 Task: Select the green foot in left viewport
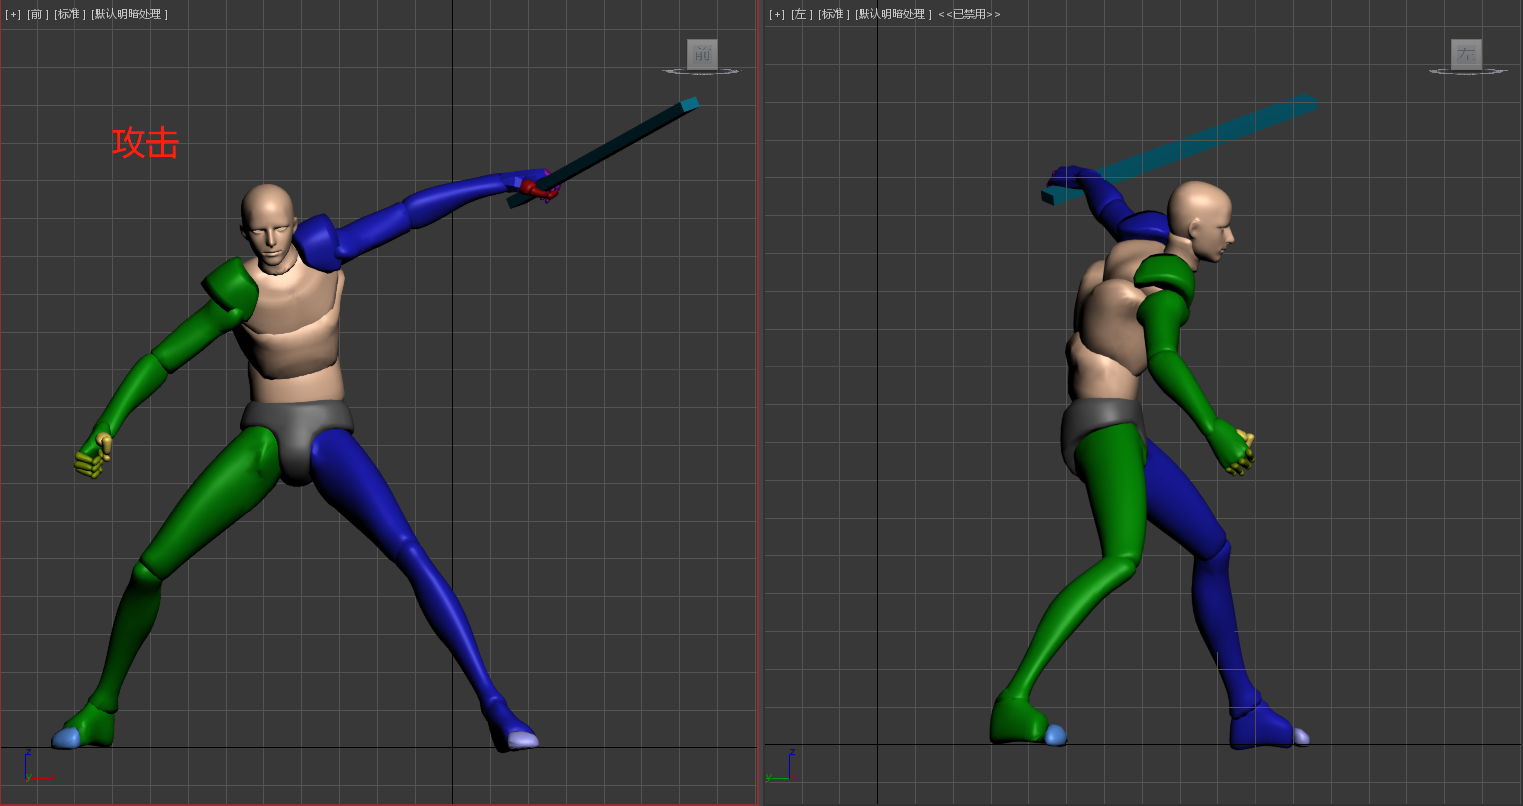click(x=1020, y=720)
